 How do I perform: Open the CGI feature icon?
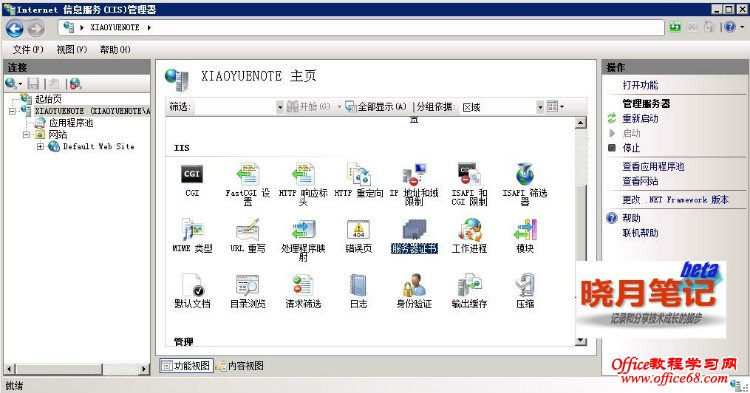(x=192, y=175)
